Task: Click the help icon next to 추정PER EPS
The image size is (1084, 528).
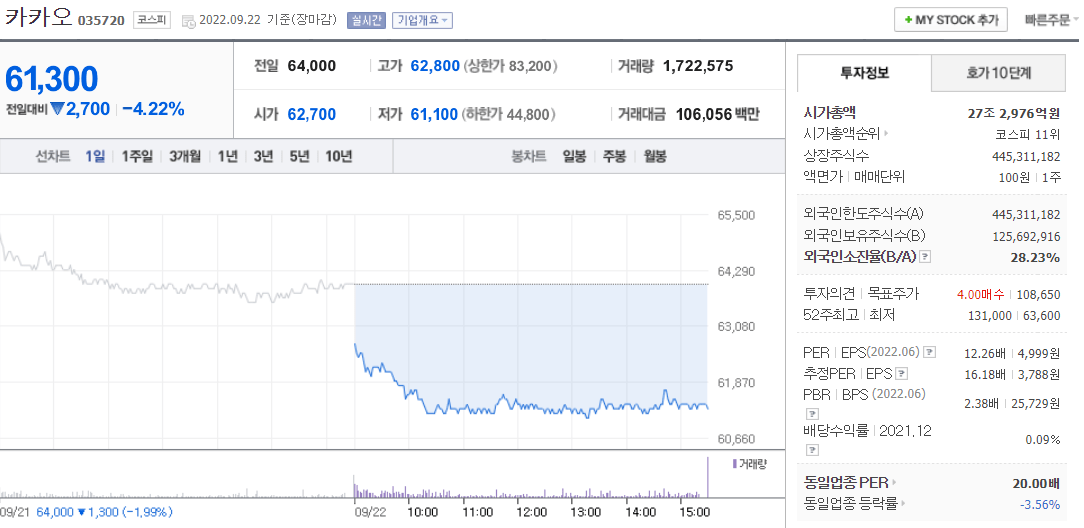Action: coord(902,374)
